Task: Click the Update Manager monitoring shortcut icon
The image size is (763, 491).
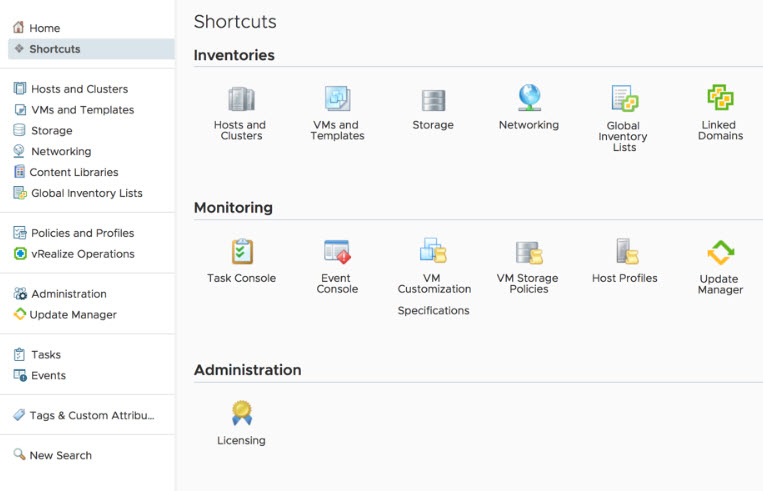Action: 720,253
